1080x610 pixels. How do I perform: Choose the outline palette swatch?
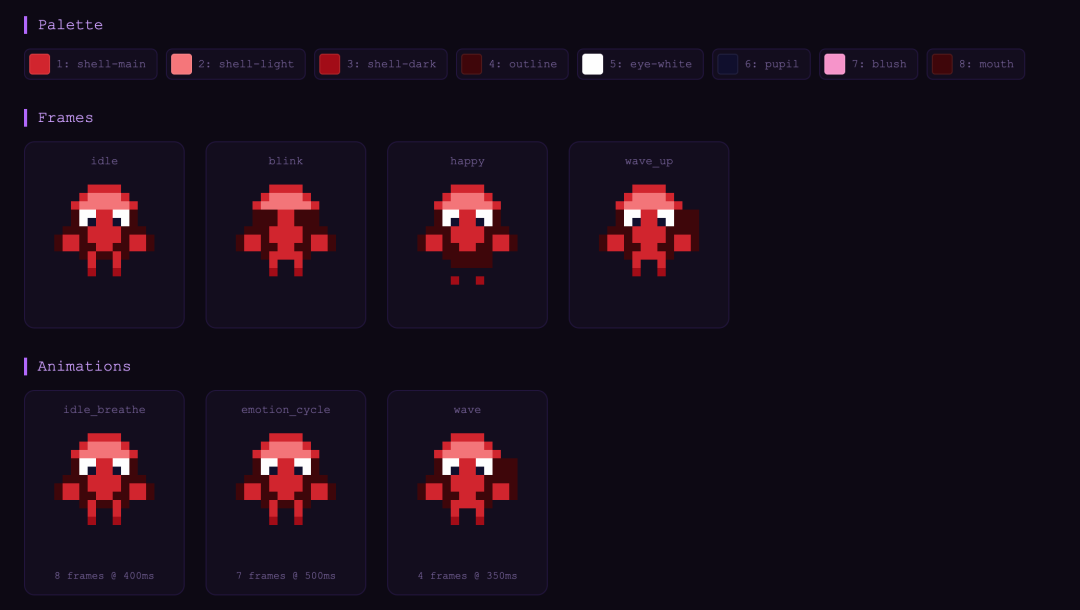(472, 64)
